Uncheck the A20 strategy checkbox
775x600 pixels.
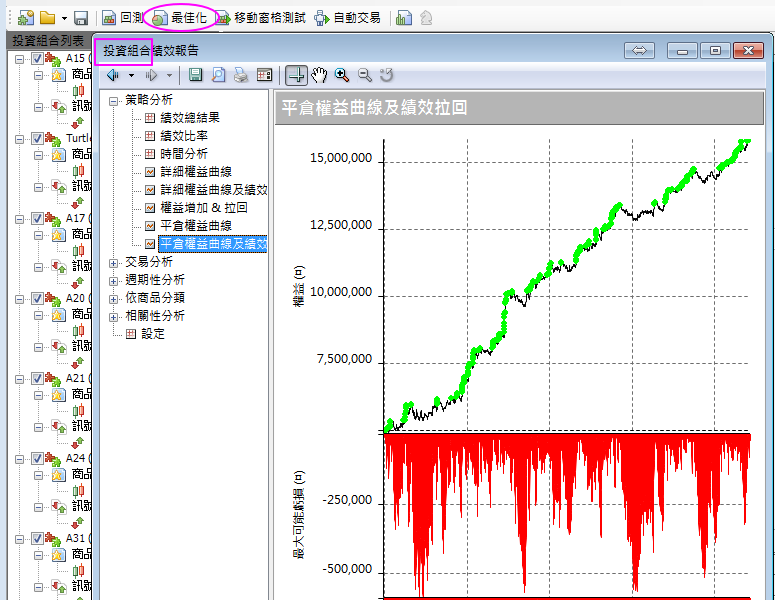click(x=38, y=299)
